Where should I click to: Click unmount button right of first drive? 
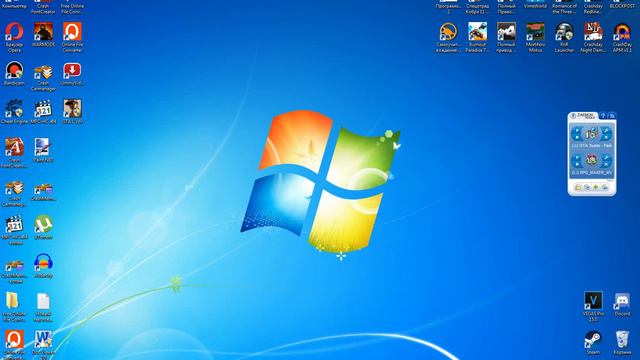[606, 133]
